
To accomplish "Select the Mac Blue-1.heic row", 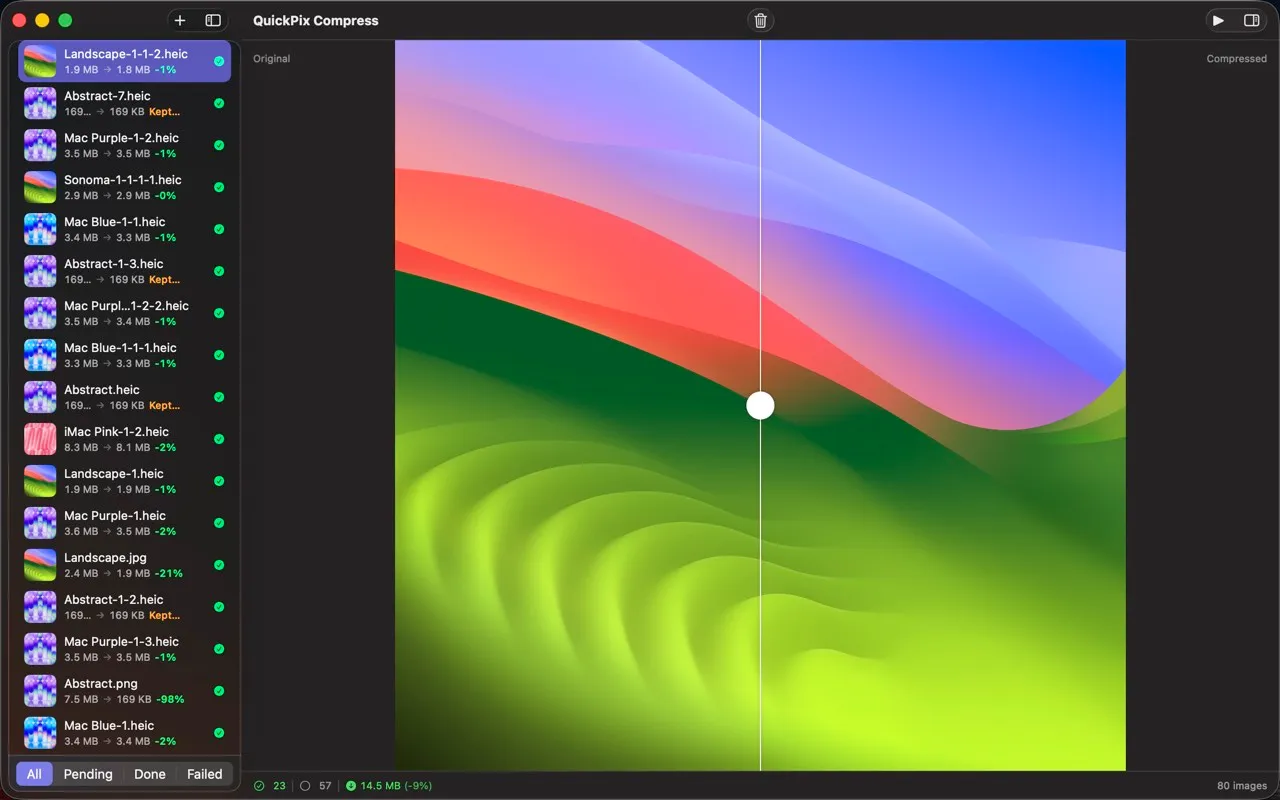I will tap(125, 733).
